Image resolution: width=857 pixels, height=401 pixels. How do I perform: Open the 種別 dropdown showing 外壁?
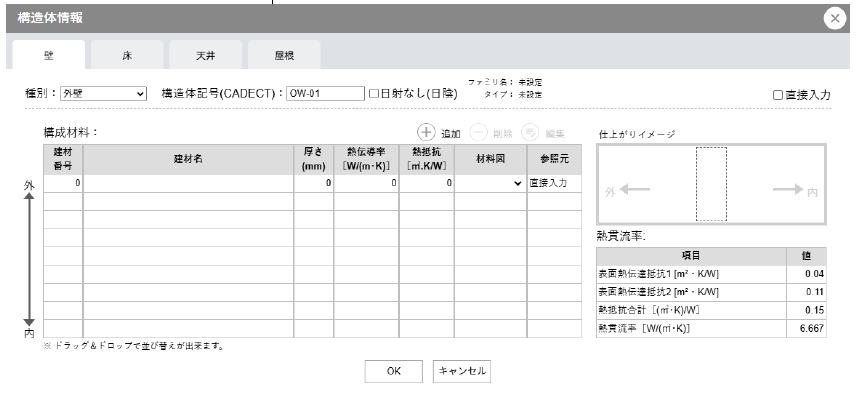tap(103, 94)
